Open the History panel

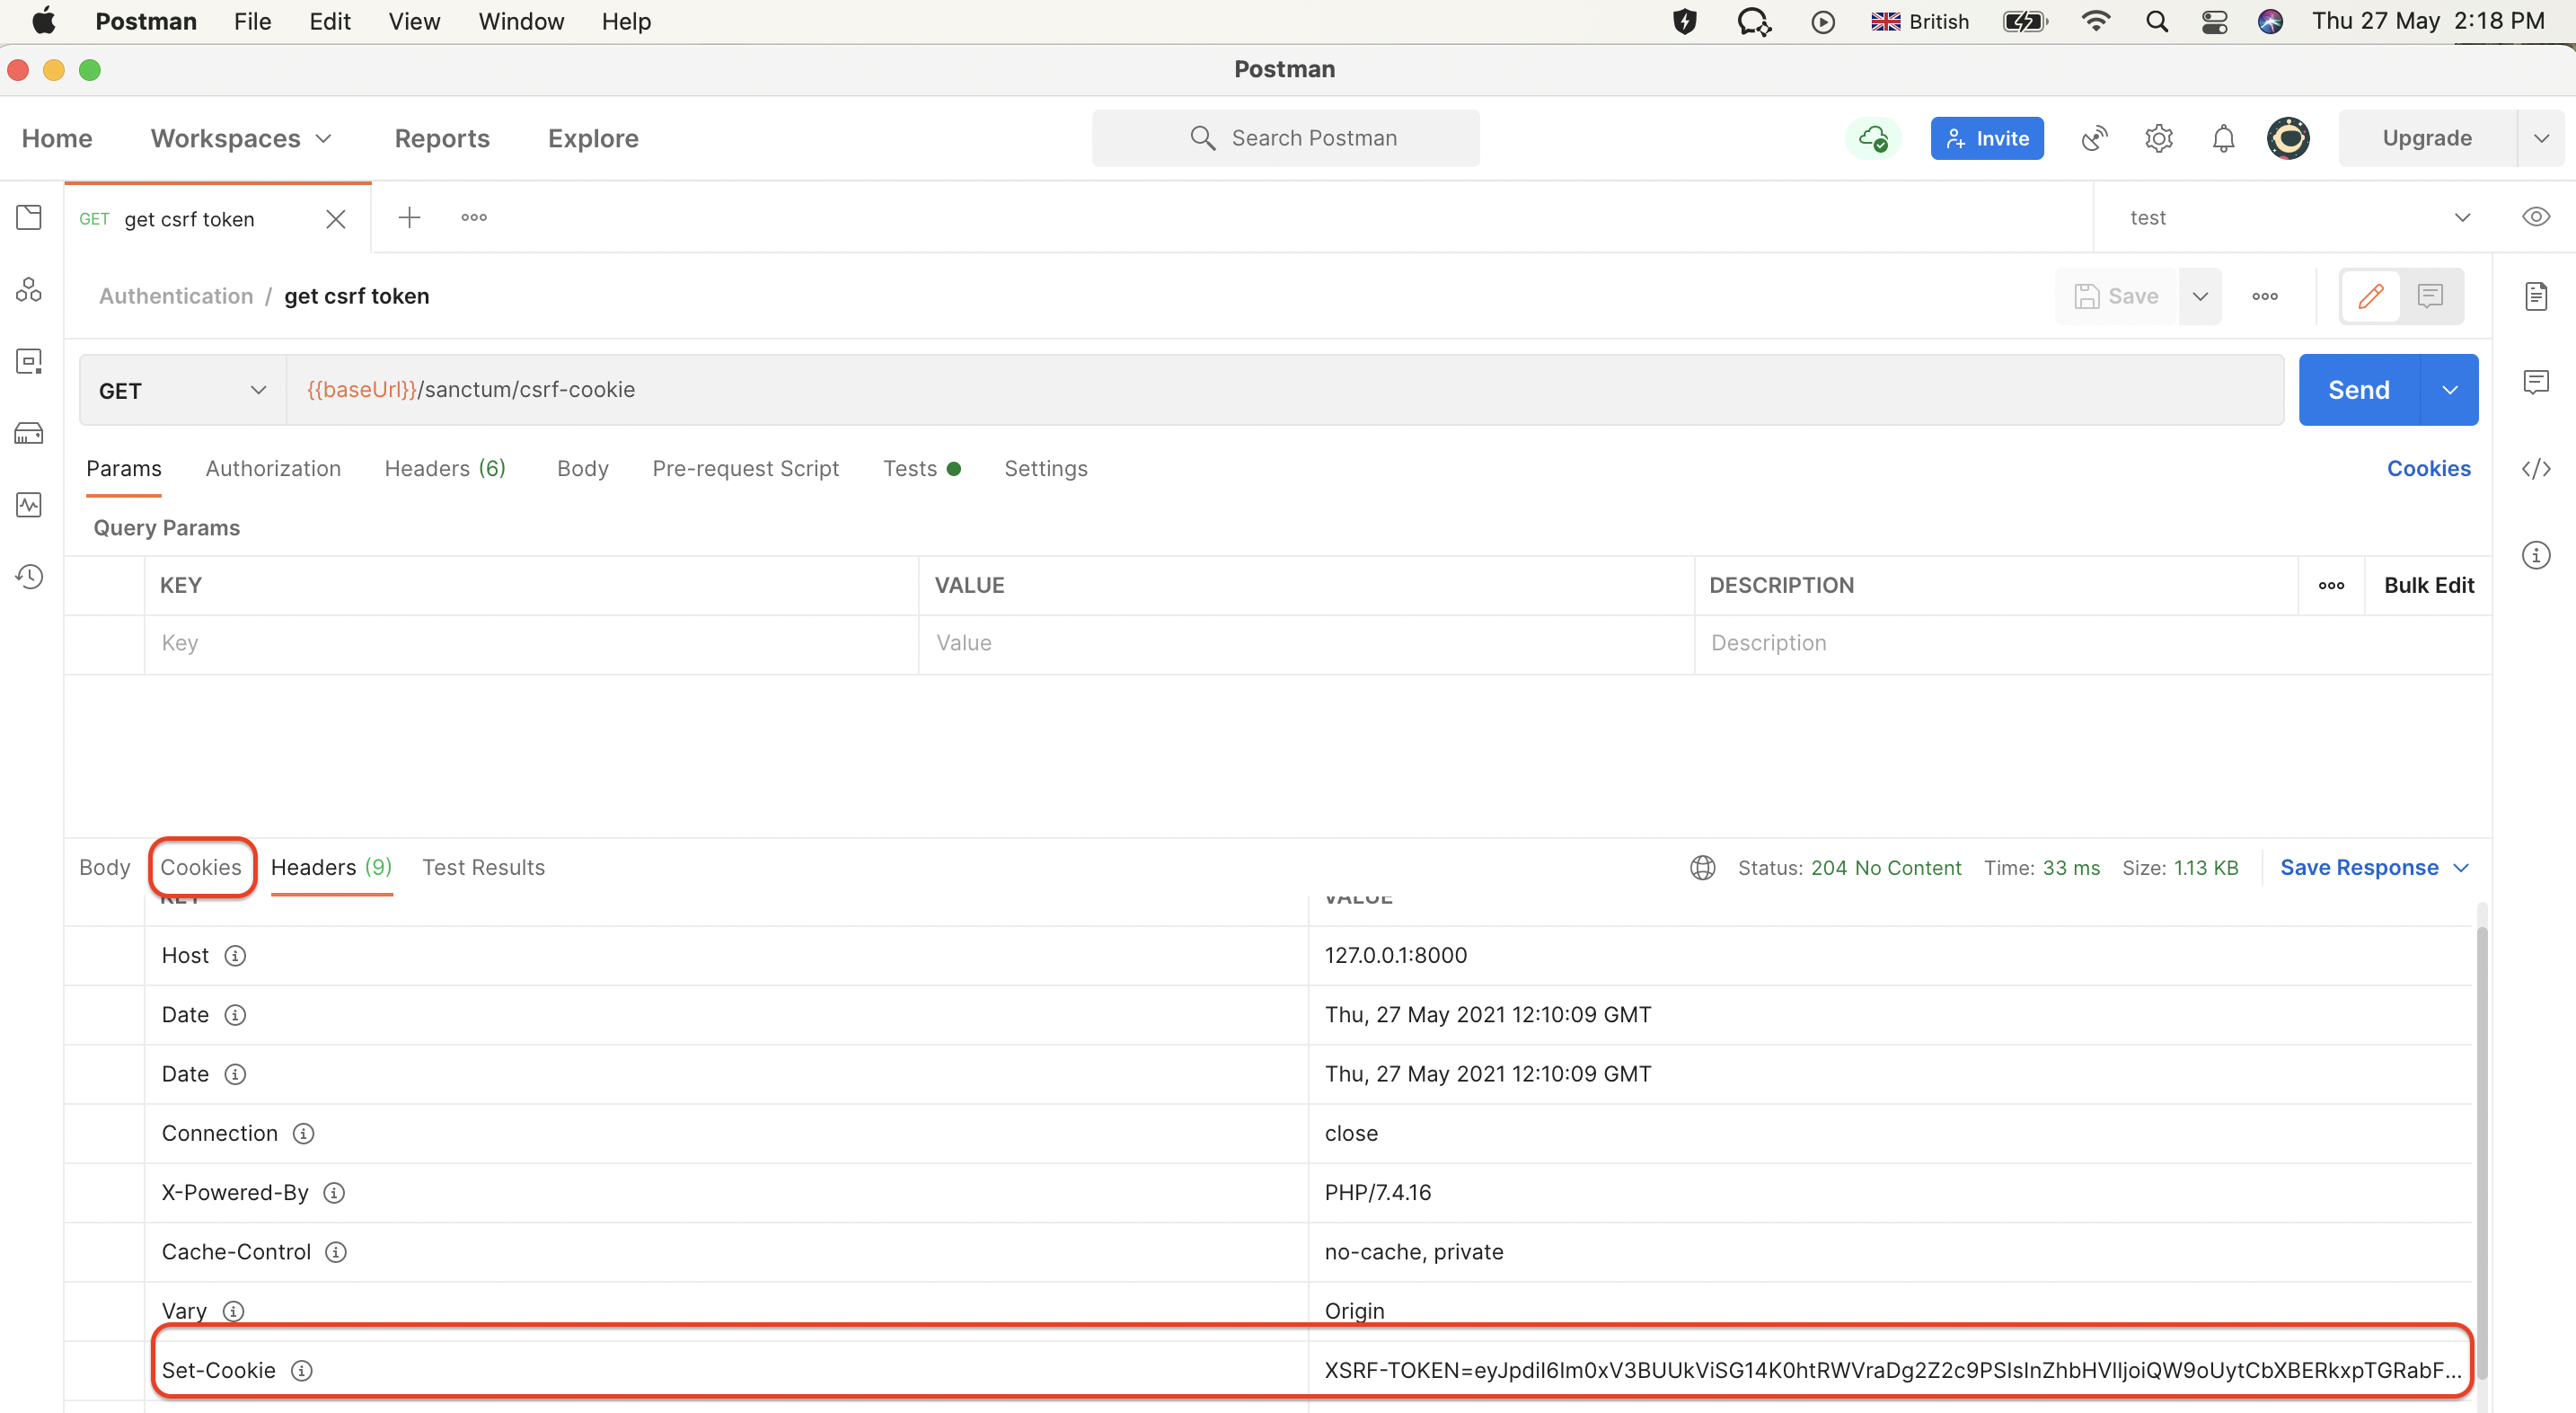(29, 576)
